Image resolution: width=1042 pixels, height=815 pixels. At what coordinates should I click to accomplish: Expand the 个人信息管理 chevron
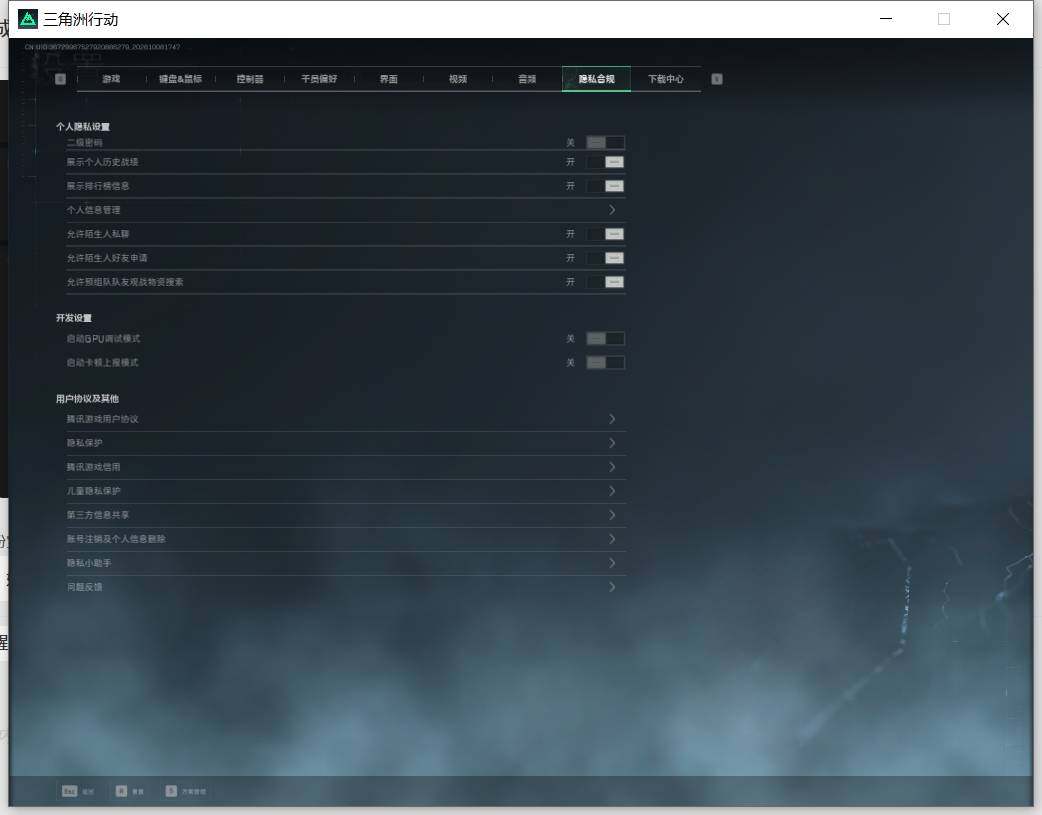(612, 210)
